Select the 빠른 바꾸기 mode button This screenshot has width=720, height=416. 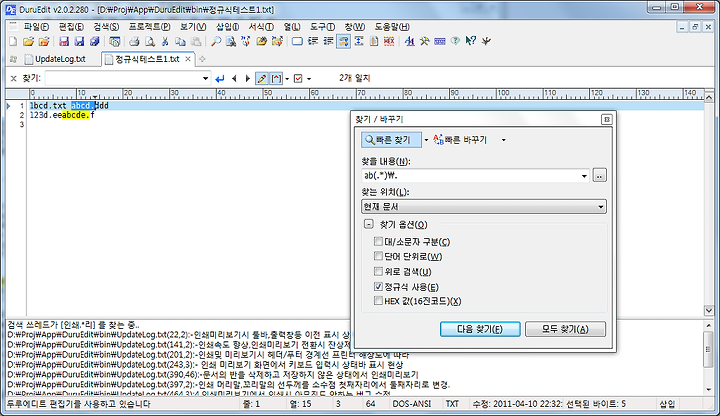pos(461,140)
